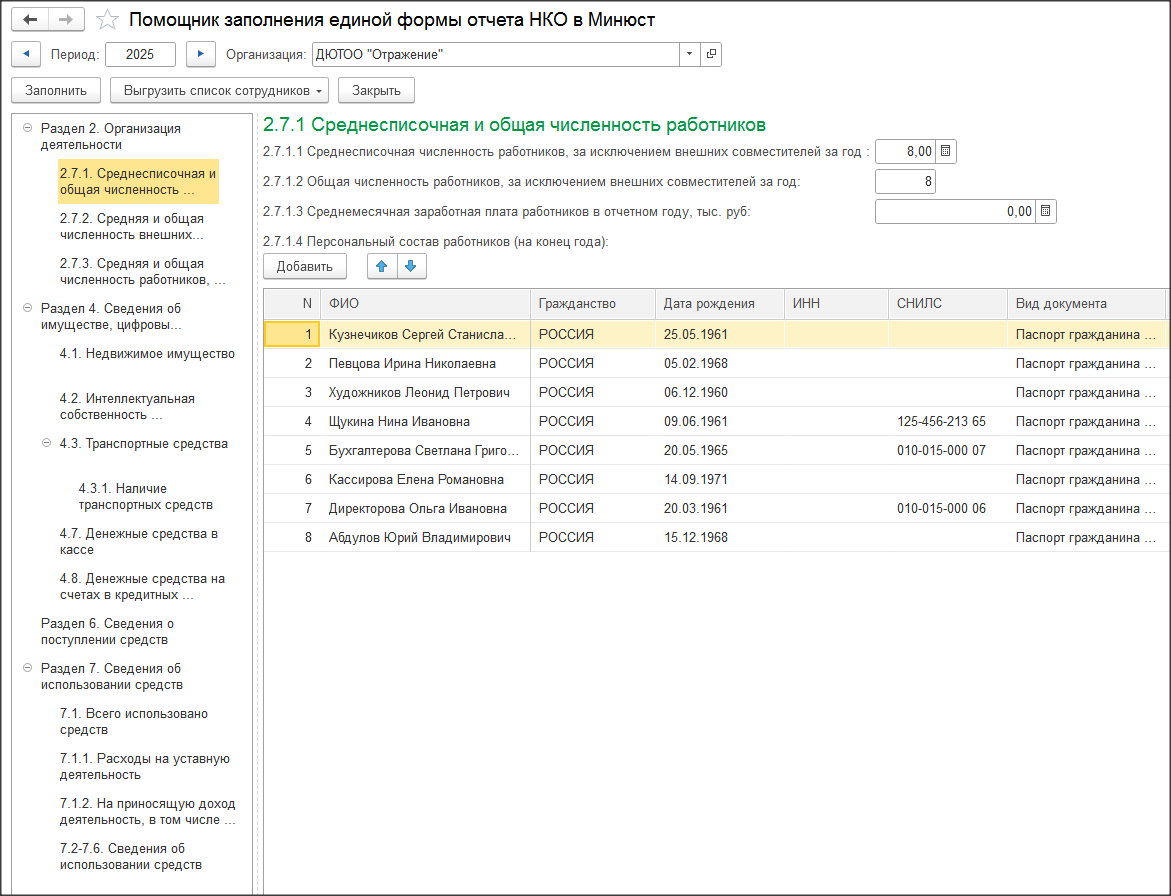Screen dimensions: 1171x896
Task: Move selected employee row down
Action: tap(411, 266)
